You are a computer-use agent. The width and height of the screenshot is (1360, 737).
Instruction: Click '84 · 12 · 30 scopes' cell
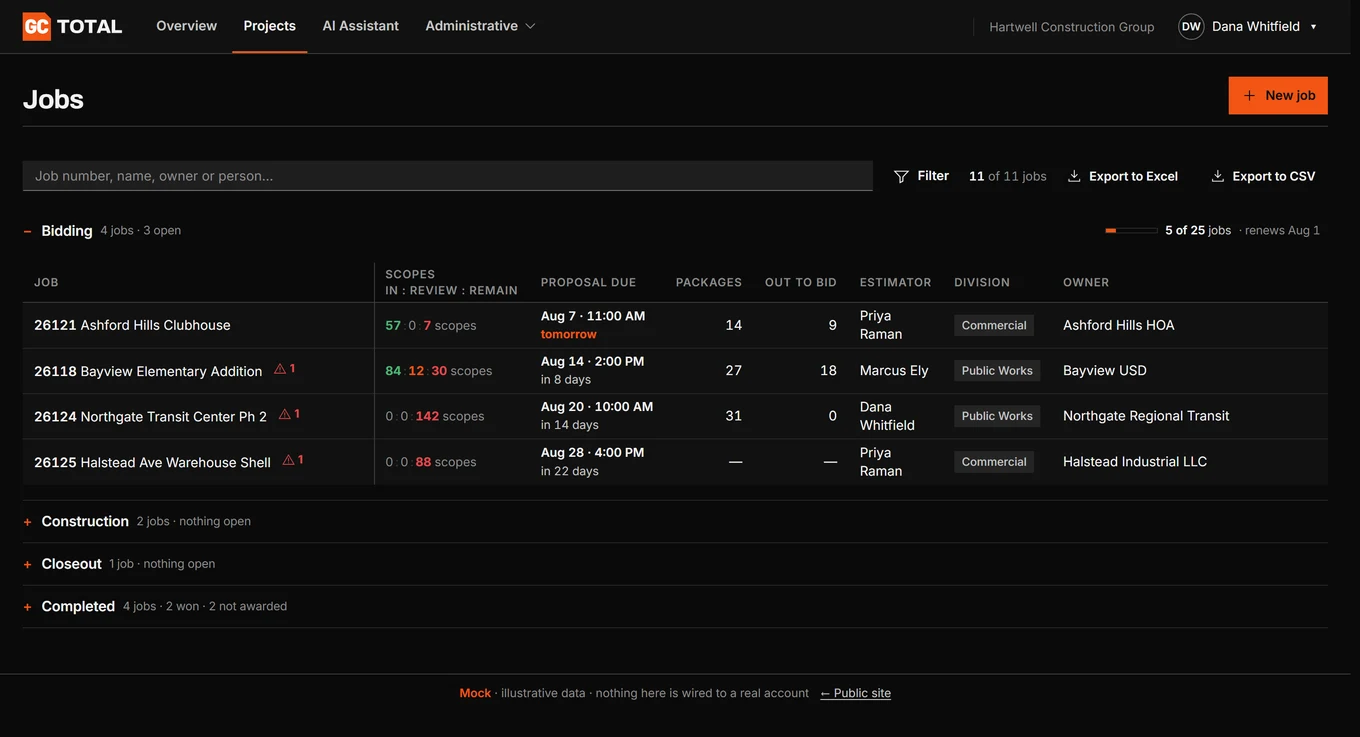pos(439,371)
